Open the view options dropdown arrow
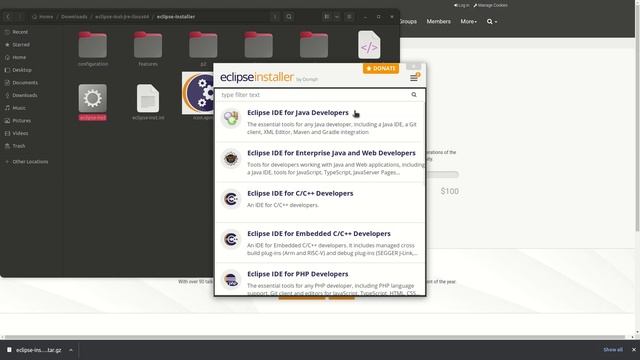The height and width of the screenshot is (360, 640). coord(337,17)
